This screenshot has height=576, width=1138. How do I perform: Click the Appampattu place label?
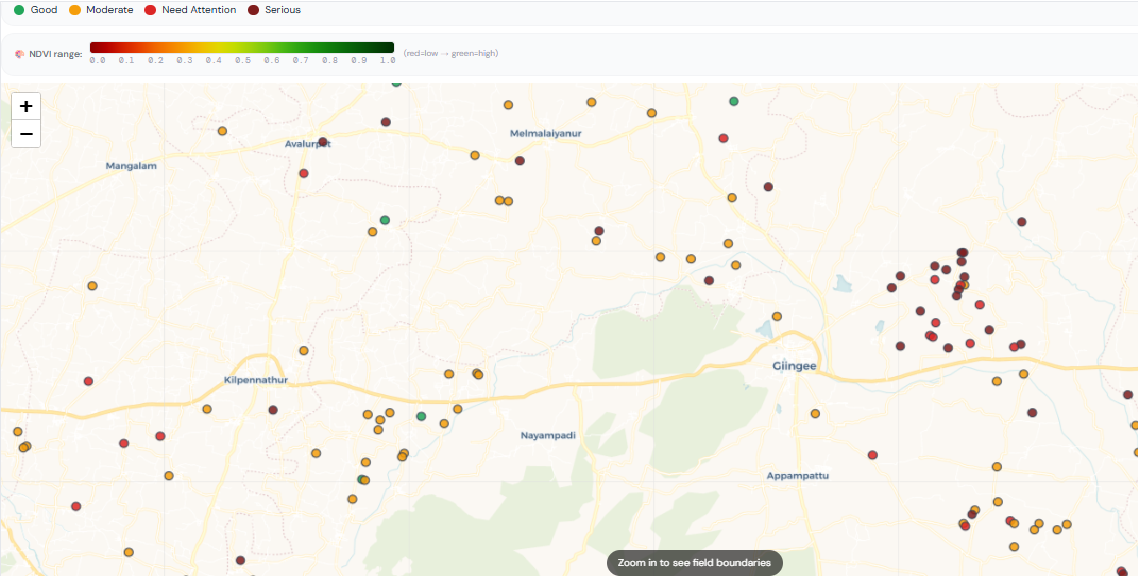(798, 476)
